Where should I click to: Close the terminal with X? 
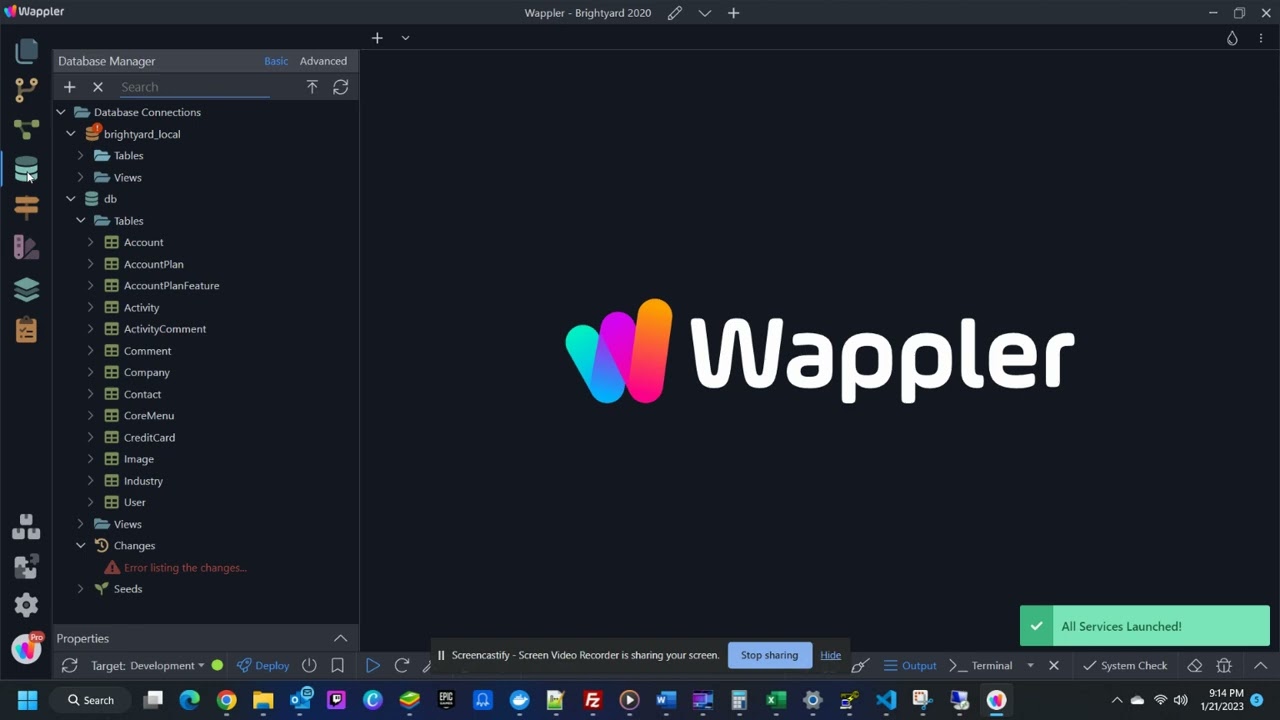(1053, 666)
